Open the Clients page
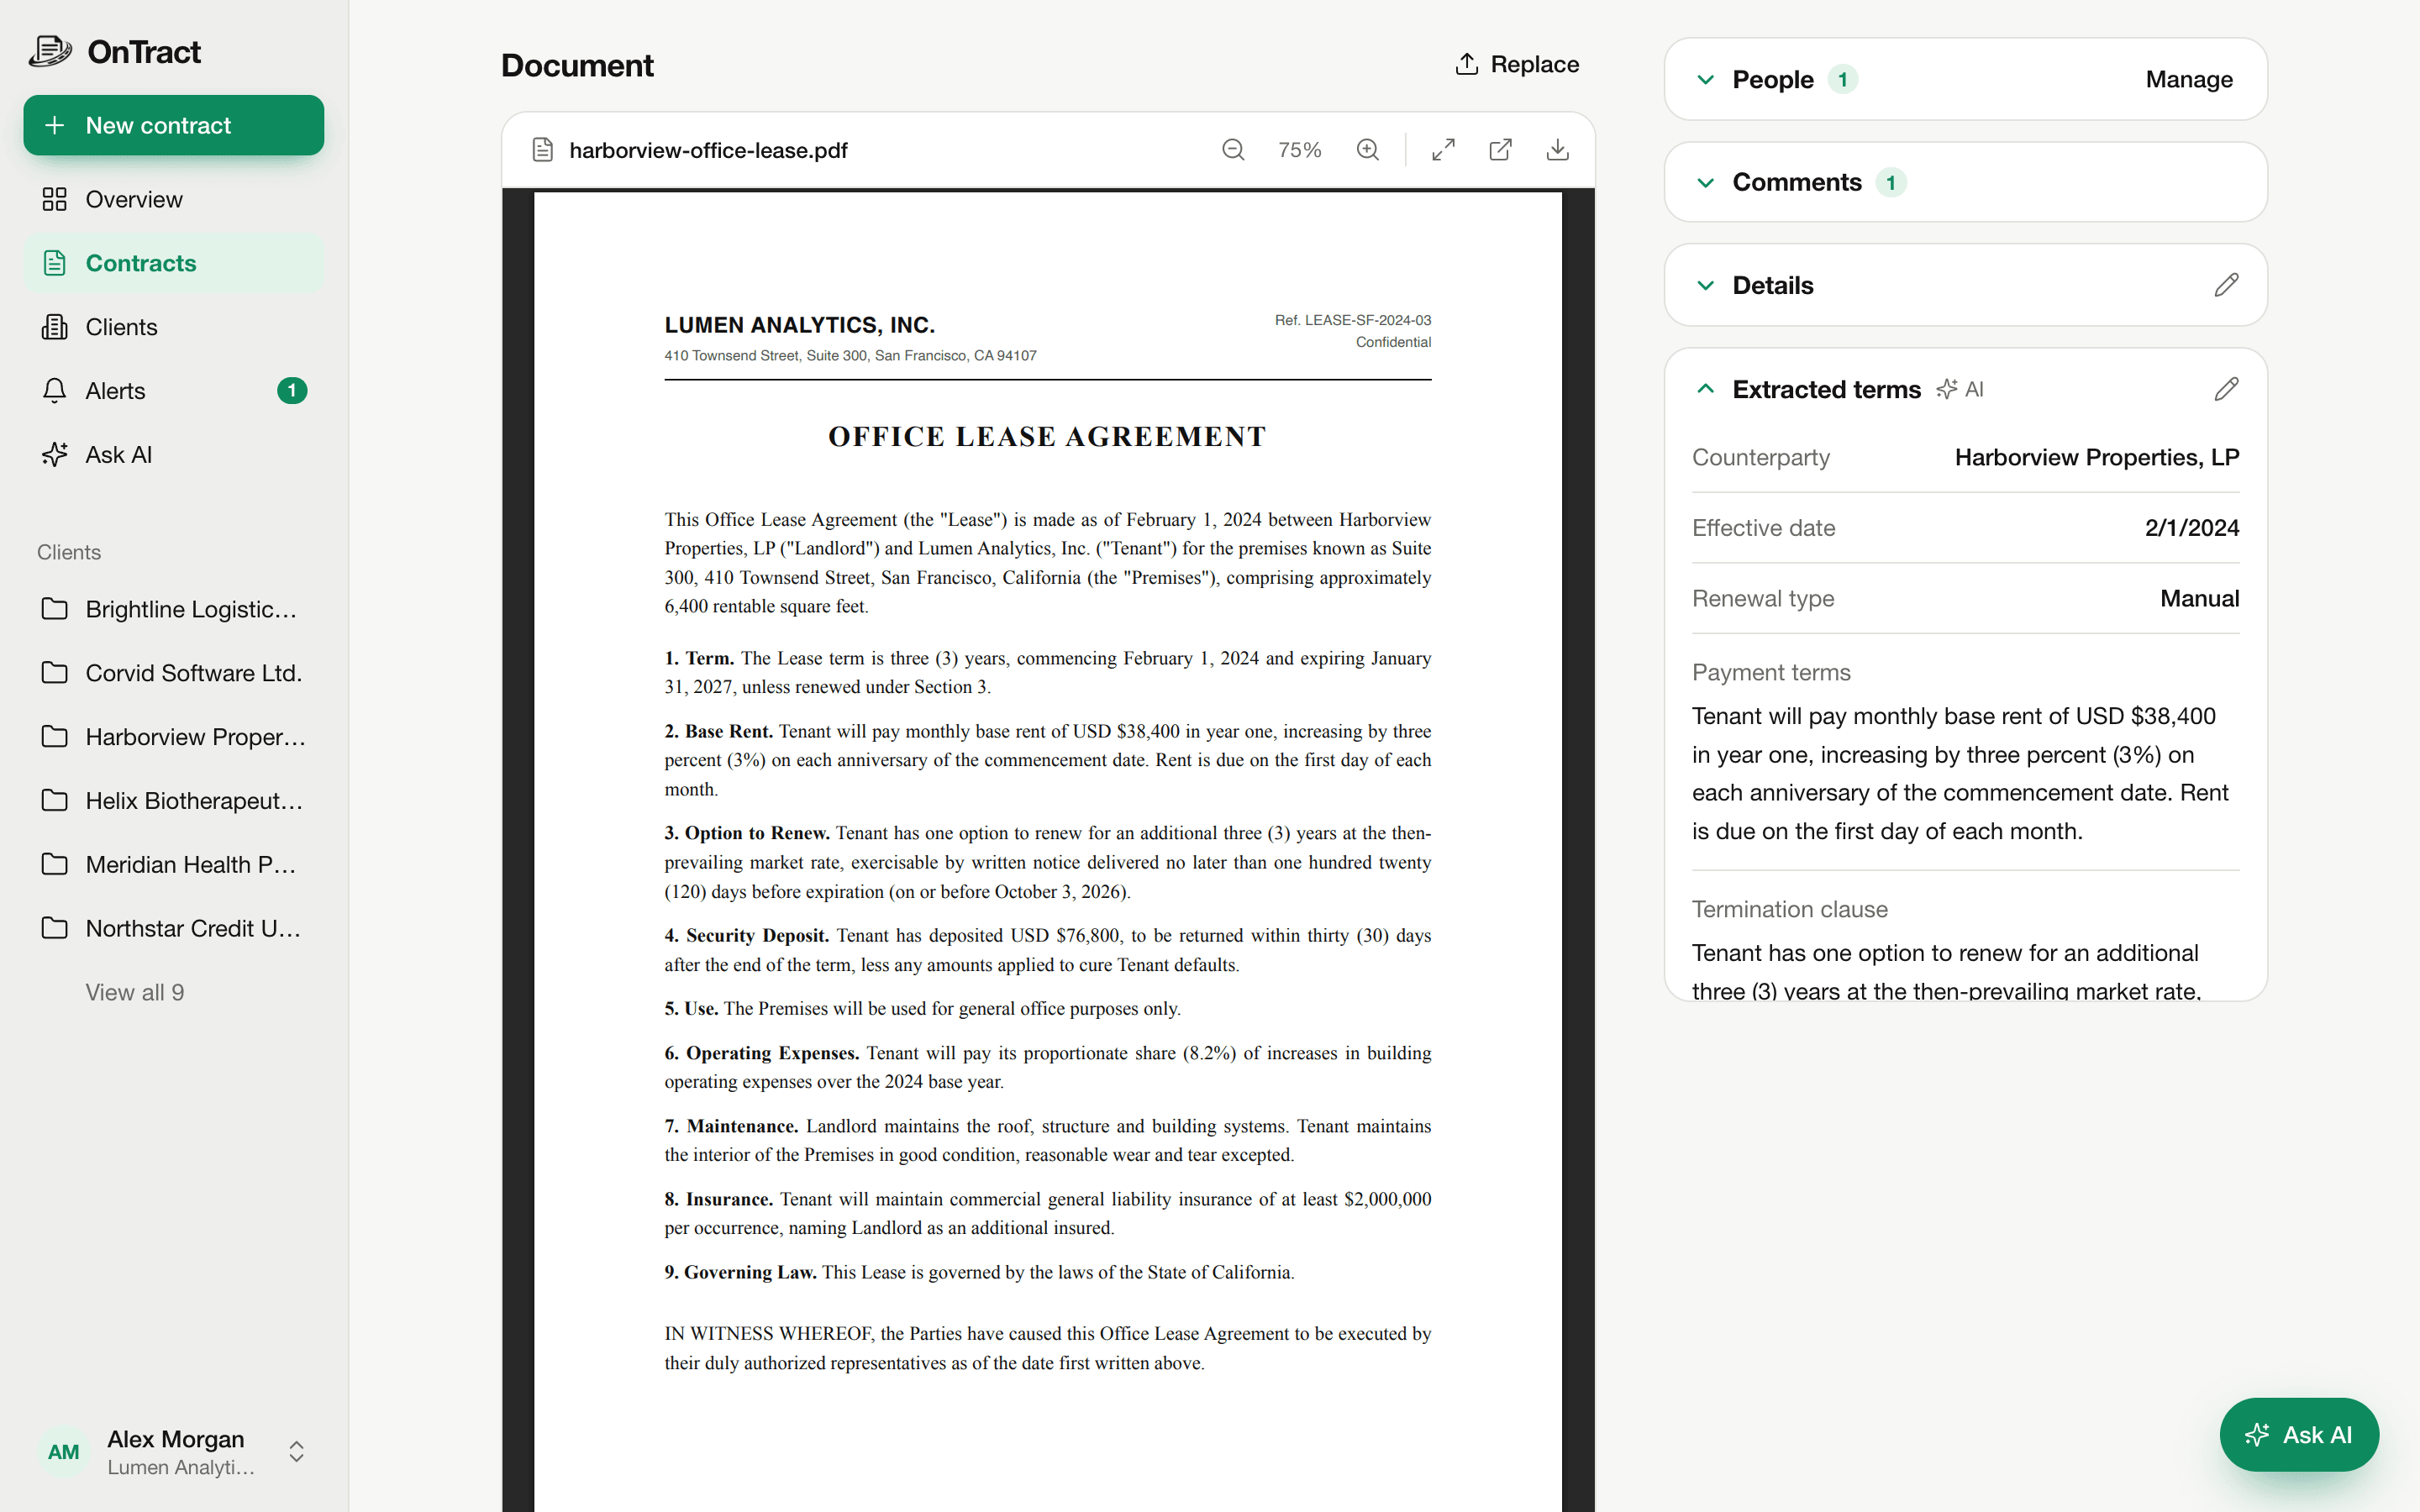2420x1512 pixels. point(174,327)
